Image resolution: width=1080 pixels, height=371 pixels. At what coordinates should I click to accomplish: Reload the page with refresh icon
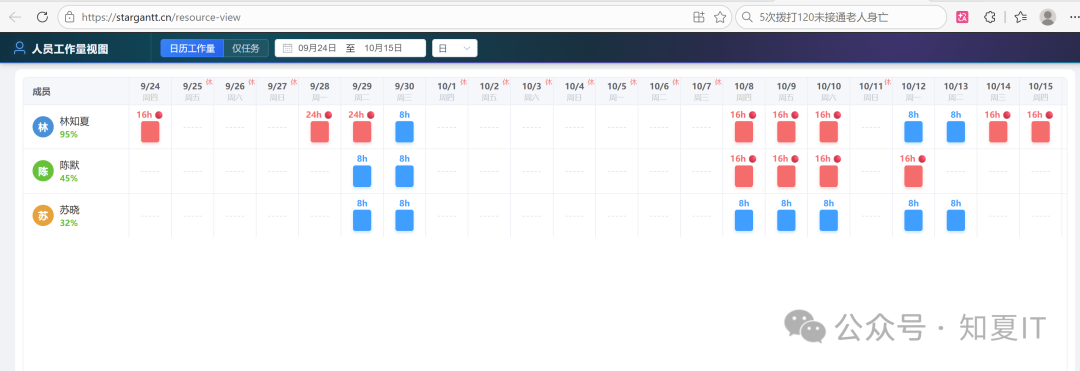click(42, 17)
